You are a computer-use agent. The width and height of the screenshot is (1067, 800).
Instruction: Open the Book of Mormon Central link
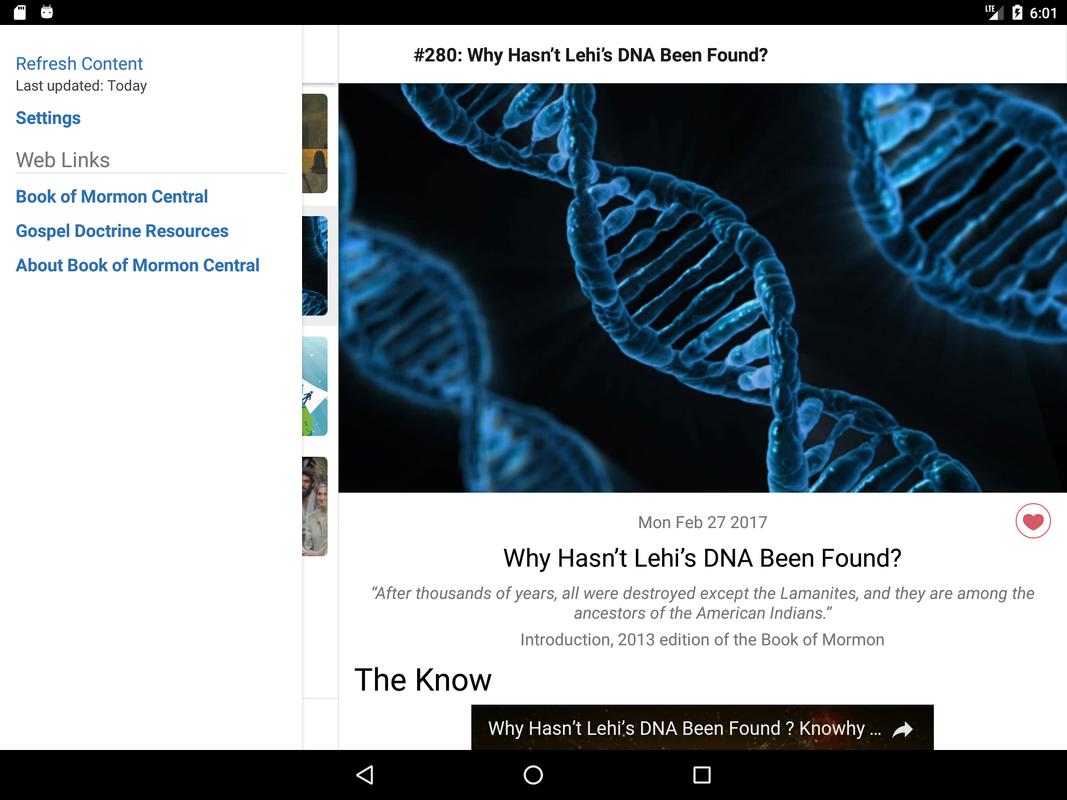click(x=112, y=197)
